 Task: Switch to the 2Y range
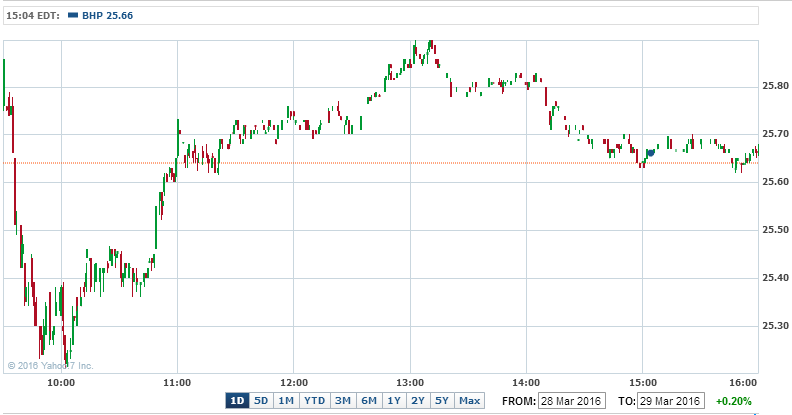(x=418, y=401)
